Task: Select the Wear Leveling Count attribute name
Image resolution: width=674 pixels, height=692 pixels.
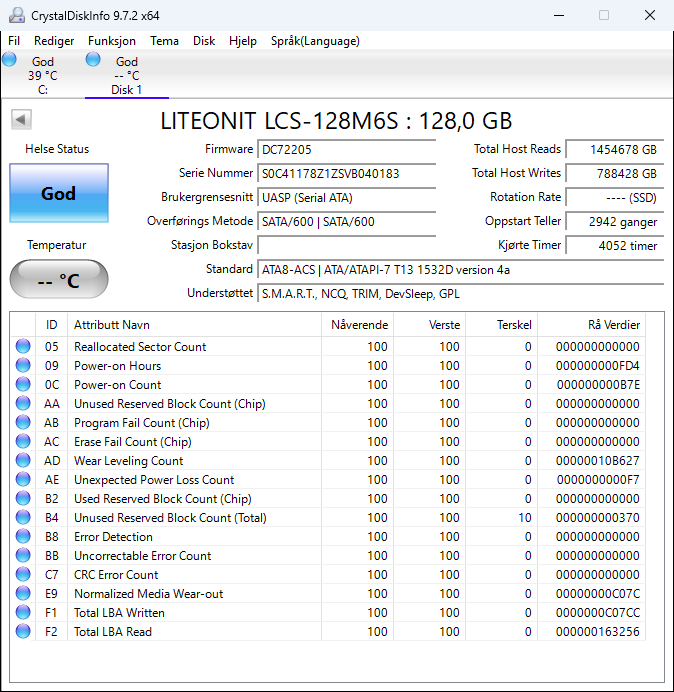Action: click(x=128, y=461)
